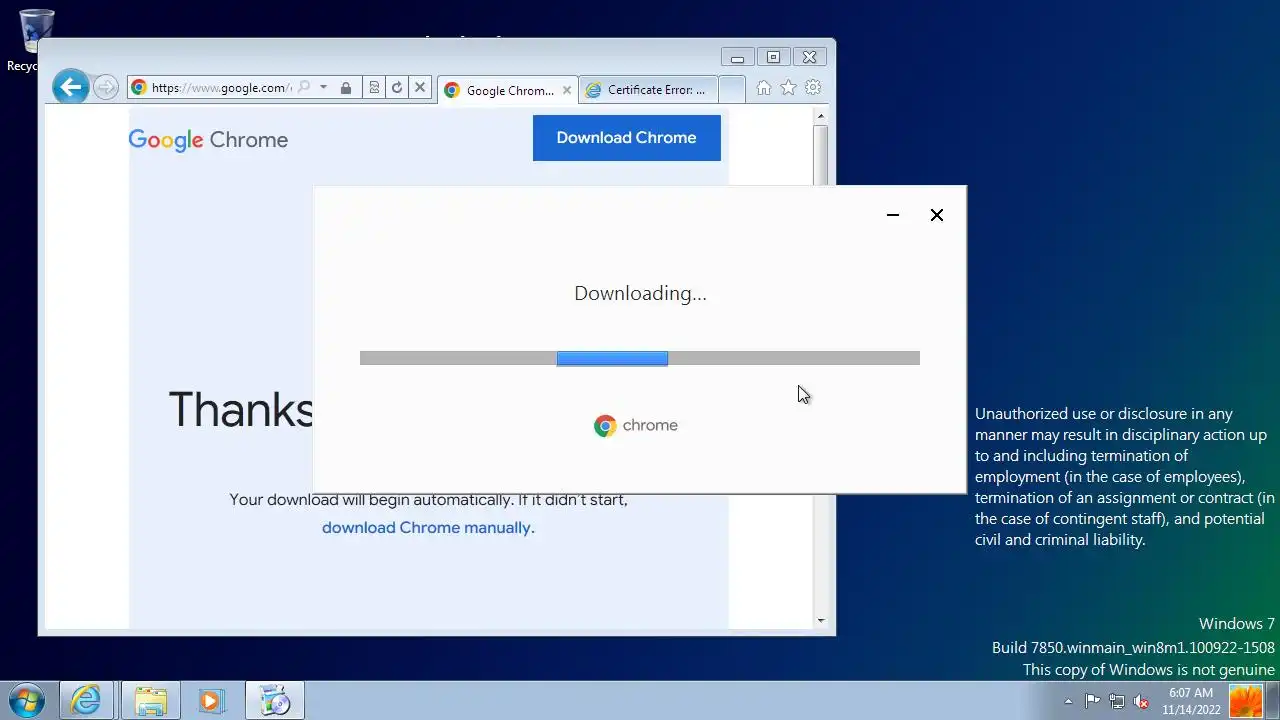Switch to the Certificate Error tab
The width and height of the screenshot is (1280, 720).
pos(648,90)
